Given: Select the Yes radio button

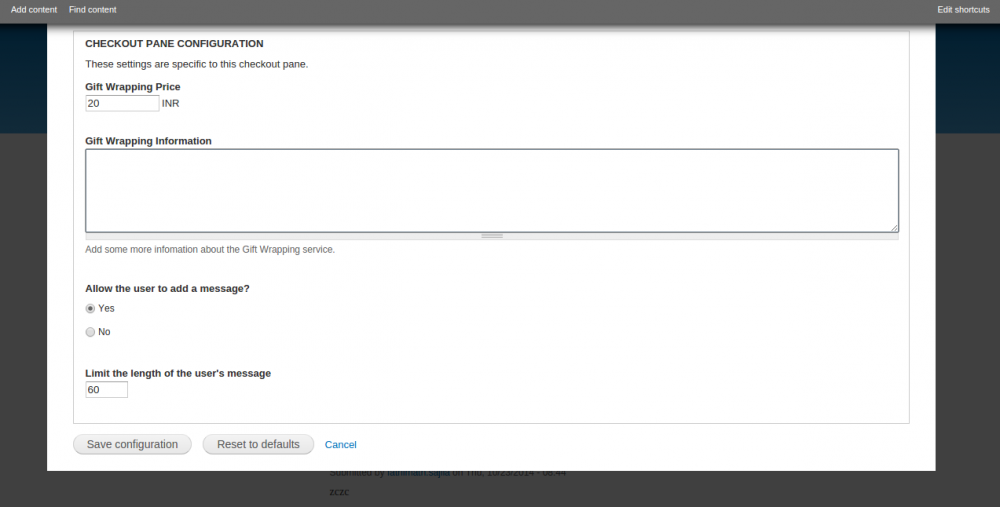Looking at the screenshot, I should (x=91, y=309).
